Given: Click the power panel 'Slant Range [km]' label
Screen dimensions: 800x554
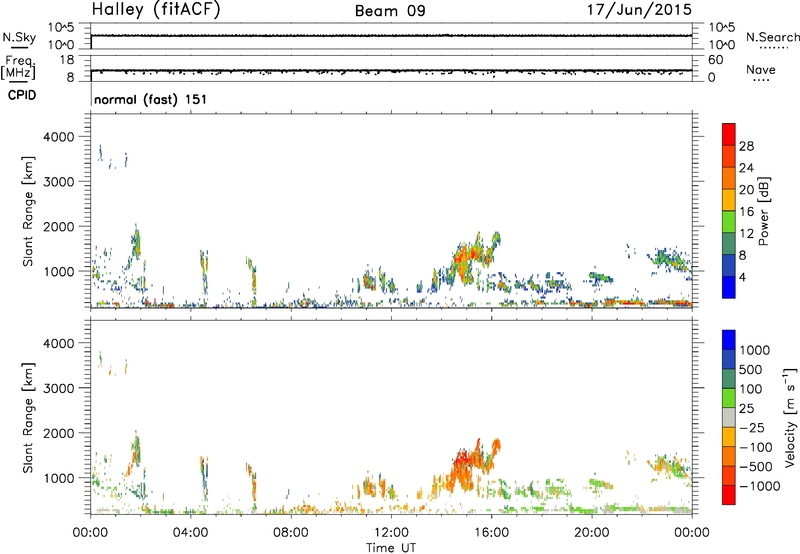Looking at the screenshot, I should coord(28,211).
